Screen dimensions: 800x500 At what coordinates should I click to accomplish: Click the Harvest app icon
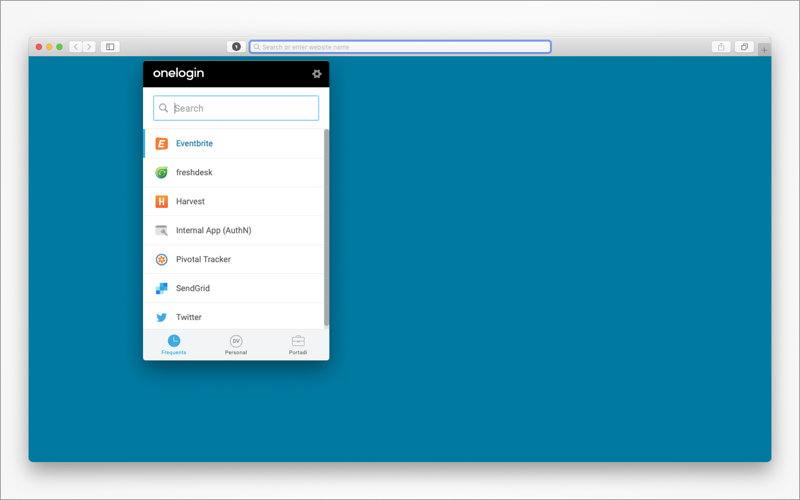point(161,202)
